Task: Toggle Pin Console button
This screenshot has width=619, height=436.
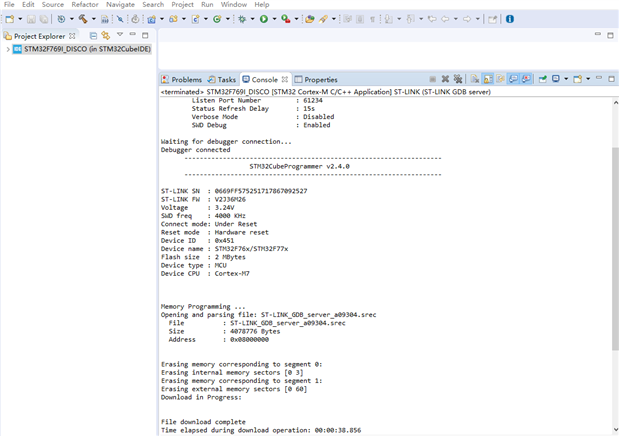Action: [x=543, y=79]
